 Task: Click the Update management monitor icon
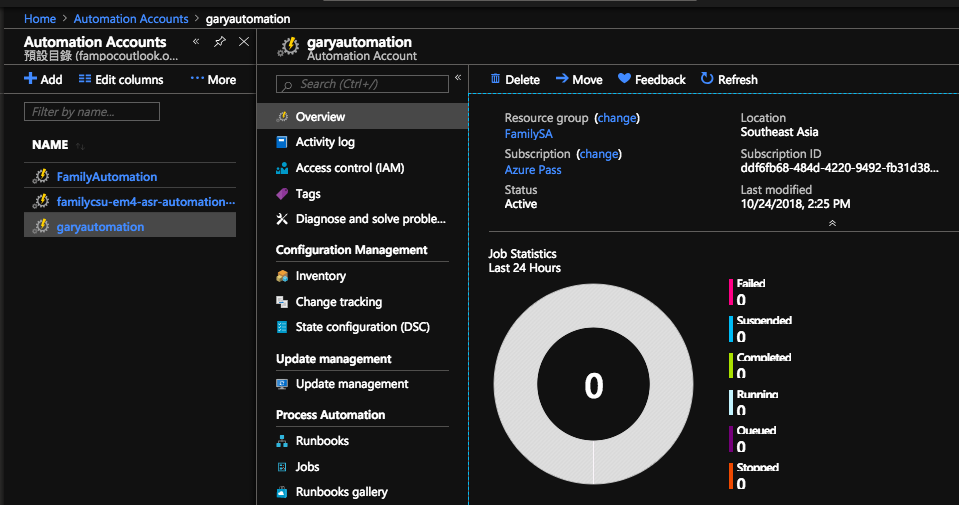click(x=282, y=384)
